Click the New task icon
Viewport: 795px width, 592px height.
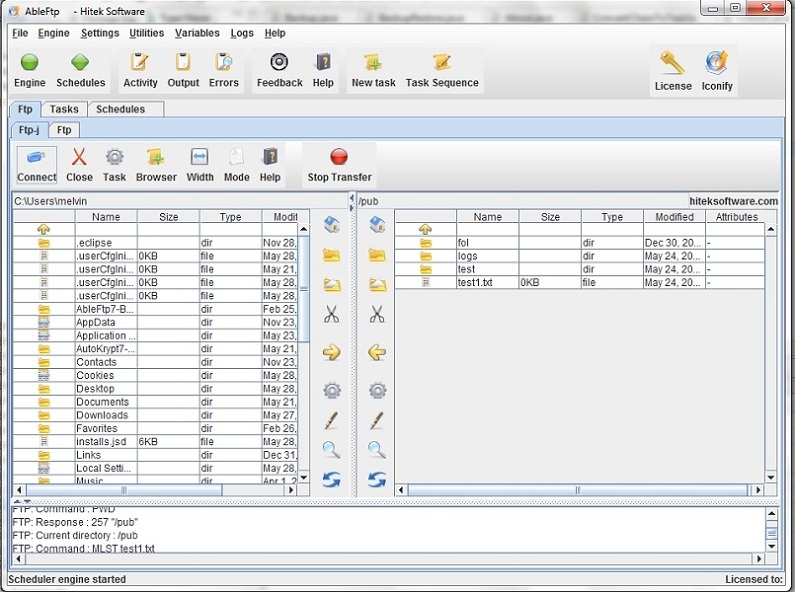point(373,70)
